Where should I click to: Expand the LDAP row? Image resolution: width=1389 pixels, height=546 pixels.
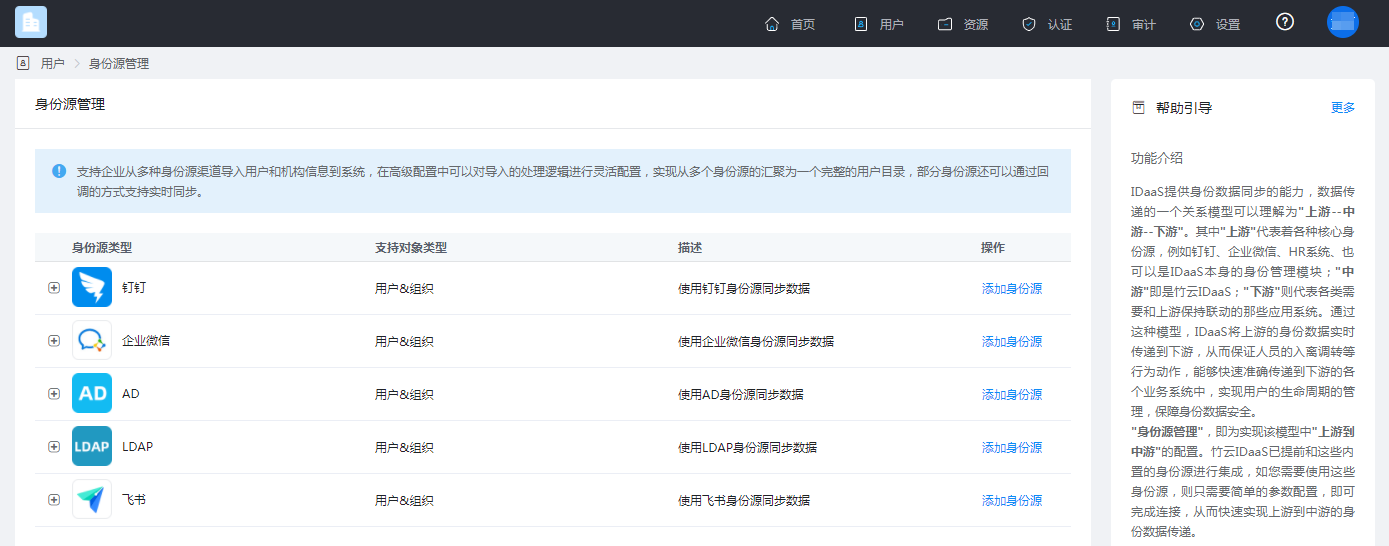pos(54,447)
